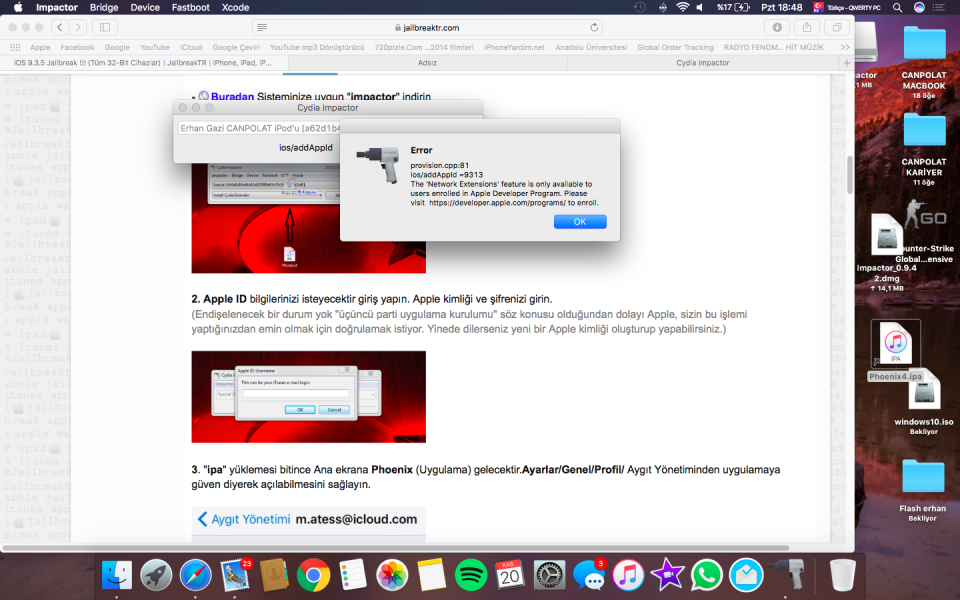Click the jailbreaktr.com address bar
This screenshot has width=960, height=600.
[x=427, y=27]
